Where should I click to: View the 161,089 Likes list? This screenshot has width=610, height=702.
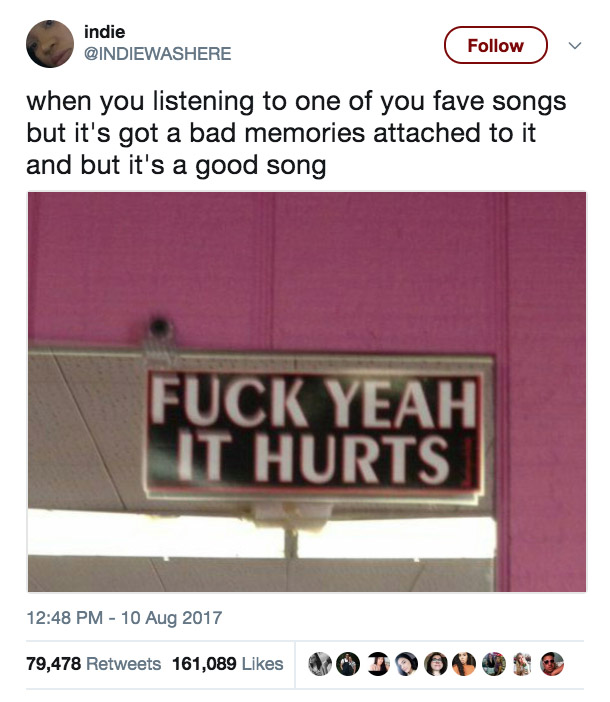tap(227, 663)
